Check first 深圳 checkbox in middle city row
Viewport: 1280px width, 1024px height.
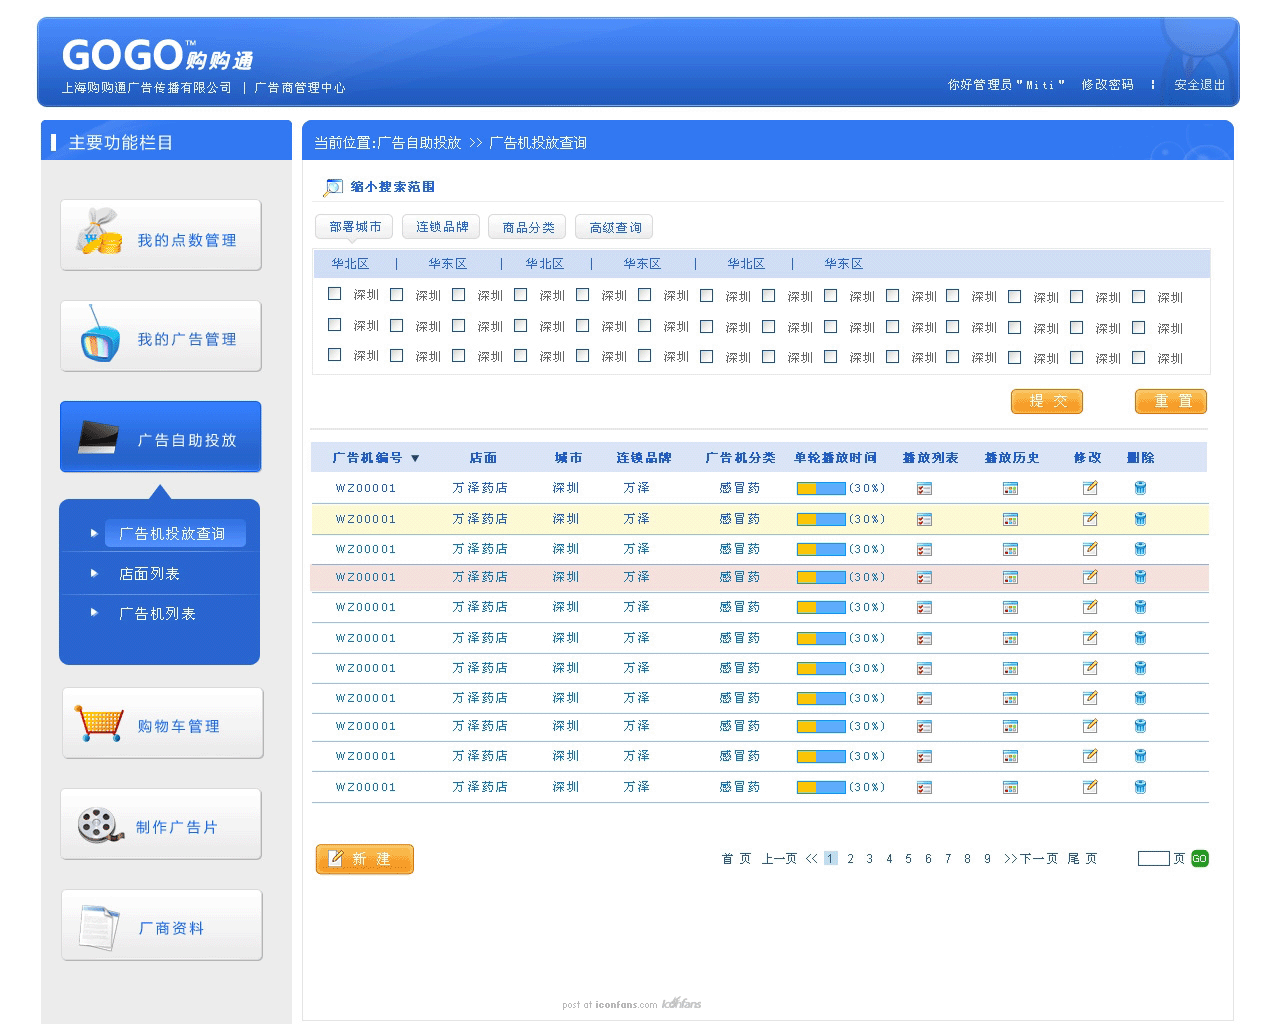click(335, 325)
